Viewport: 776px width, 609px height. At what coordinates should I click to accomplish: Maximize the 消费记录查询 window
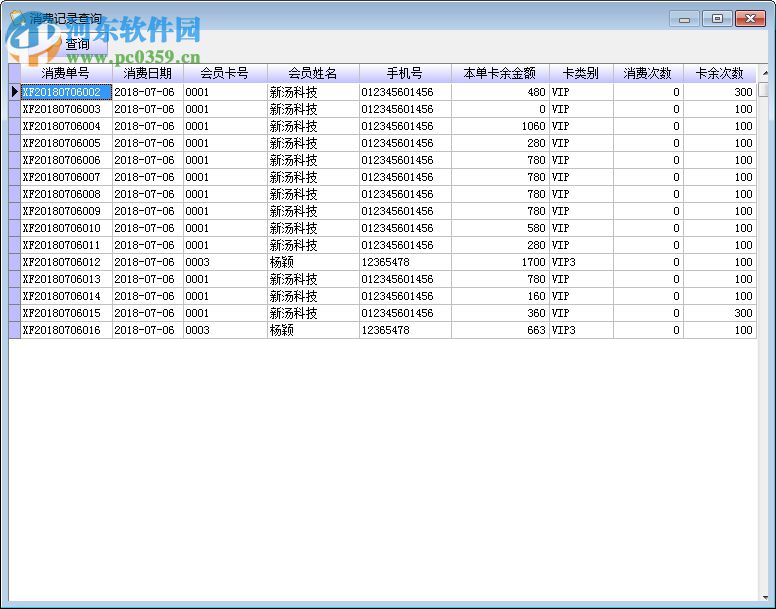[717, 19]
